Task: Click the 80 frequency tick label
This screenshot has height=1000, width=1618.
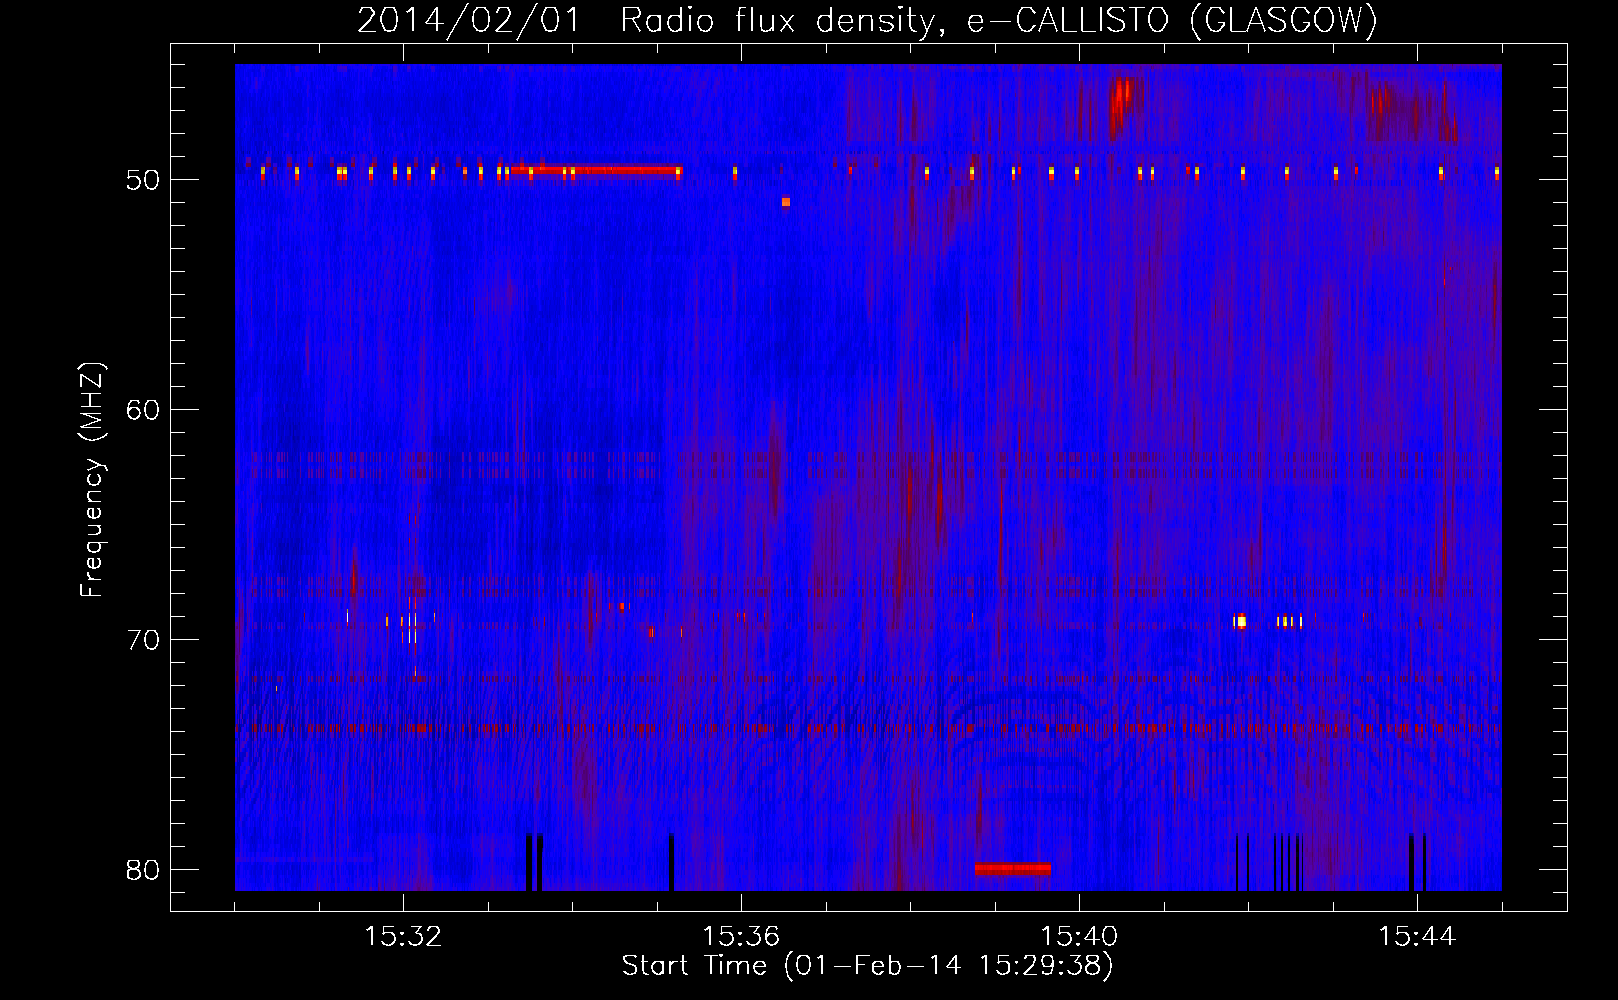Action: pyautogui.click(x=143, y=870)
